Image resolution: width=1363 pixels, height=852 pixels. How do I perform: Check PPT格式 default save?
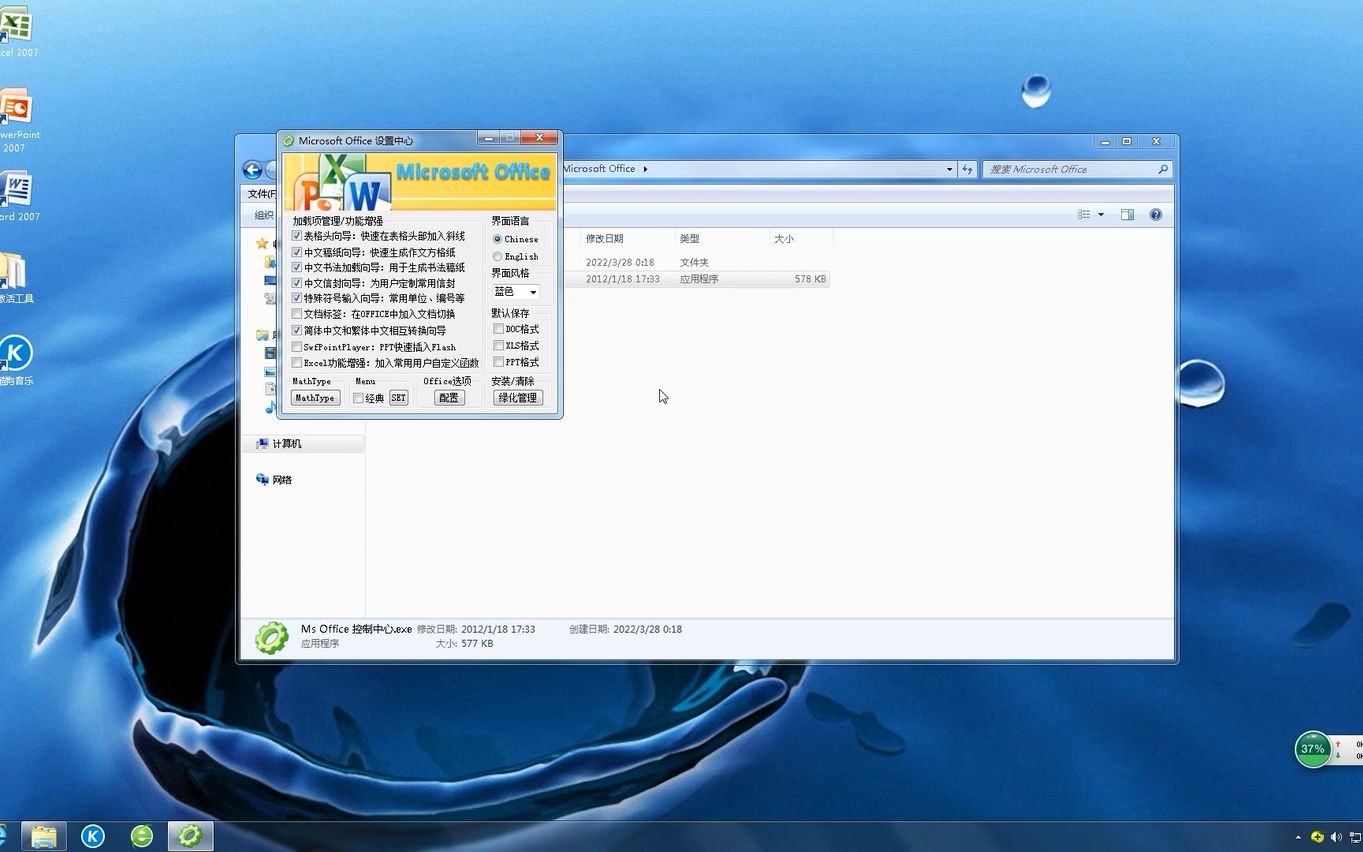tap(498, 362)
